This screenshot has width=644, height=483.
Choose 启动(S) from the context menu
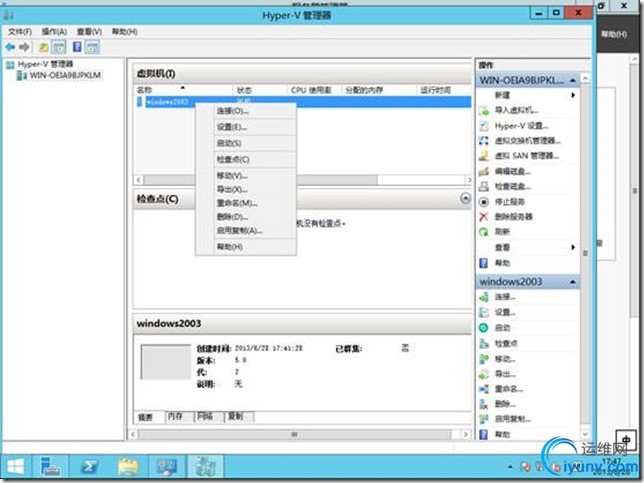click(x=245, y=143)
